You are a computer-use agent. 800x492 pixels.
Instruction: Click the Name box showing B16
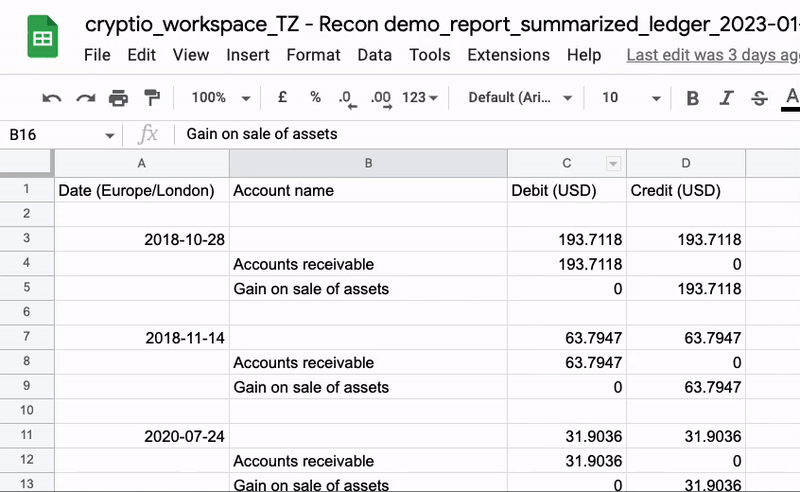[x=56, y=135]
